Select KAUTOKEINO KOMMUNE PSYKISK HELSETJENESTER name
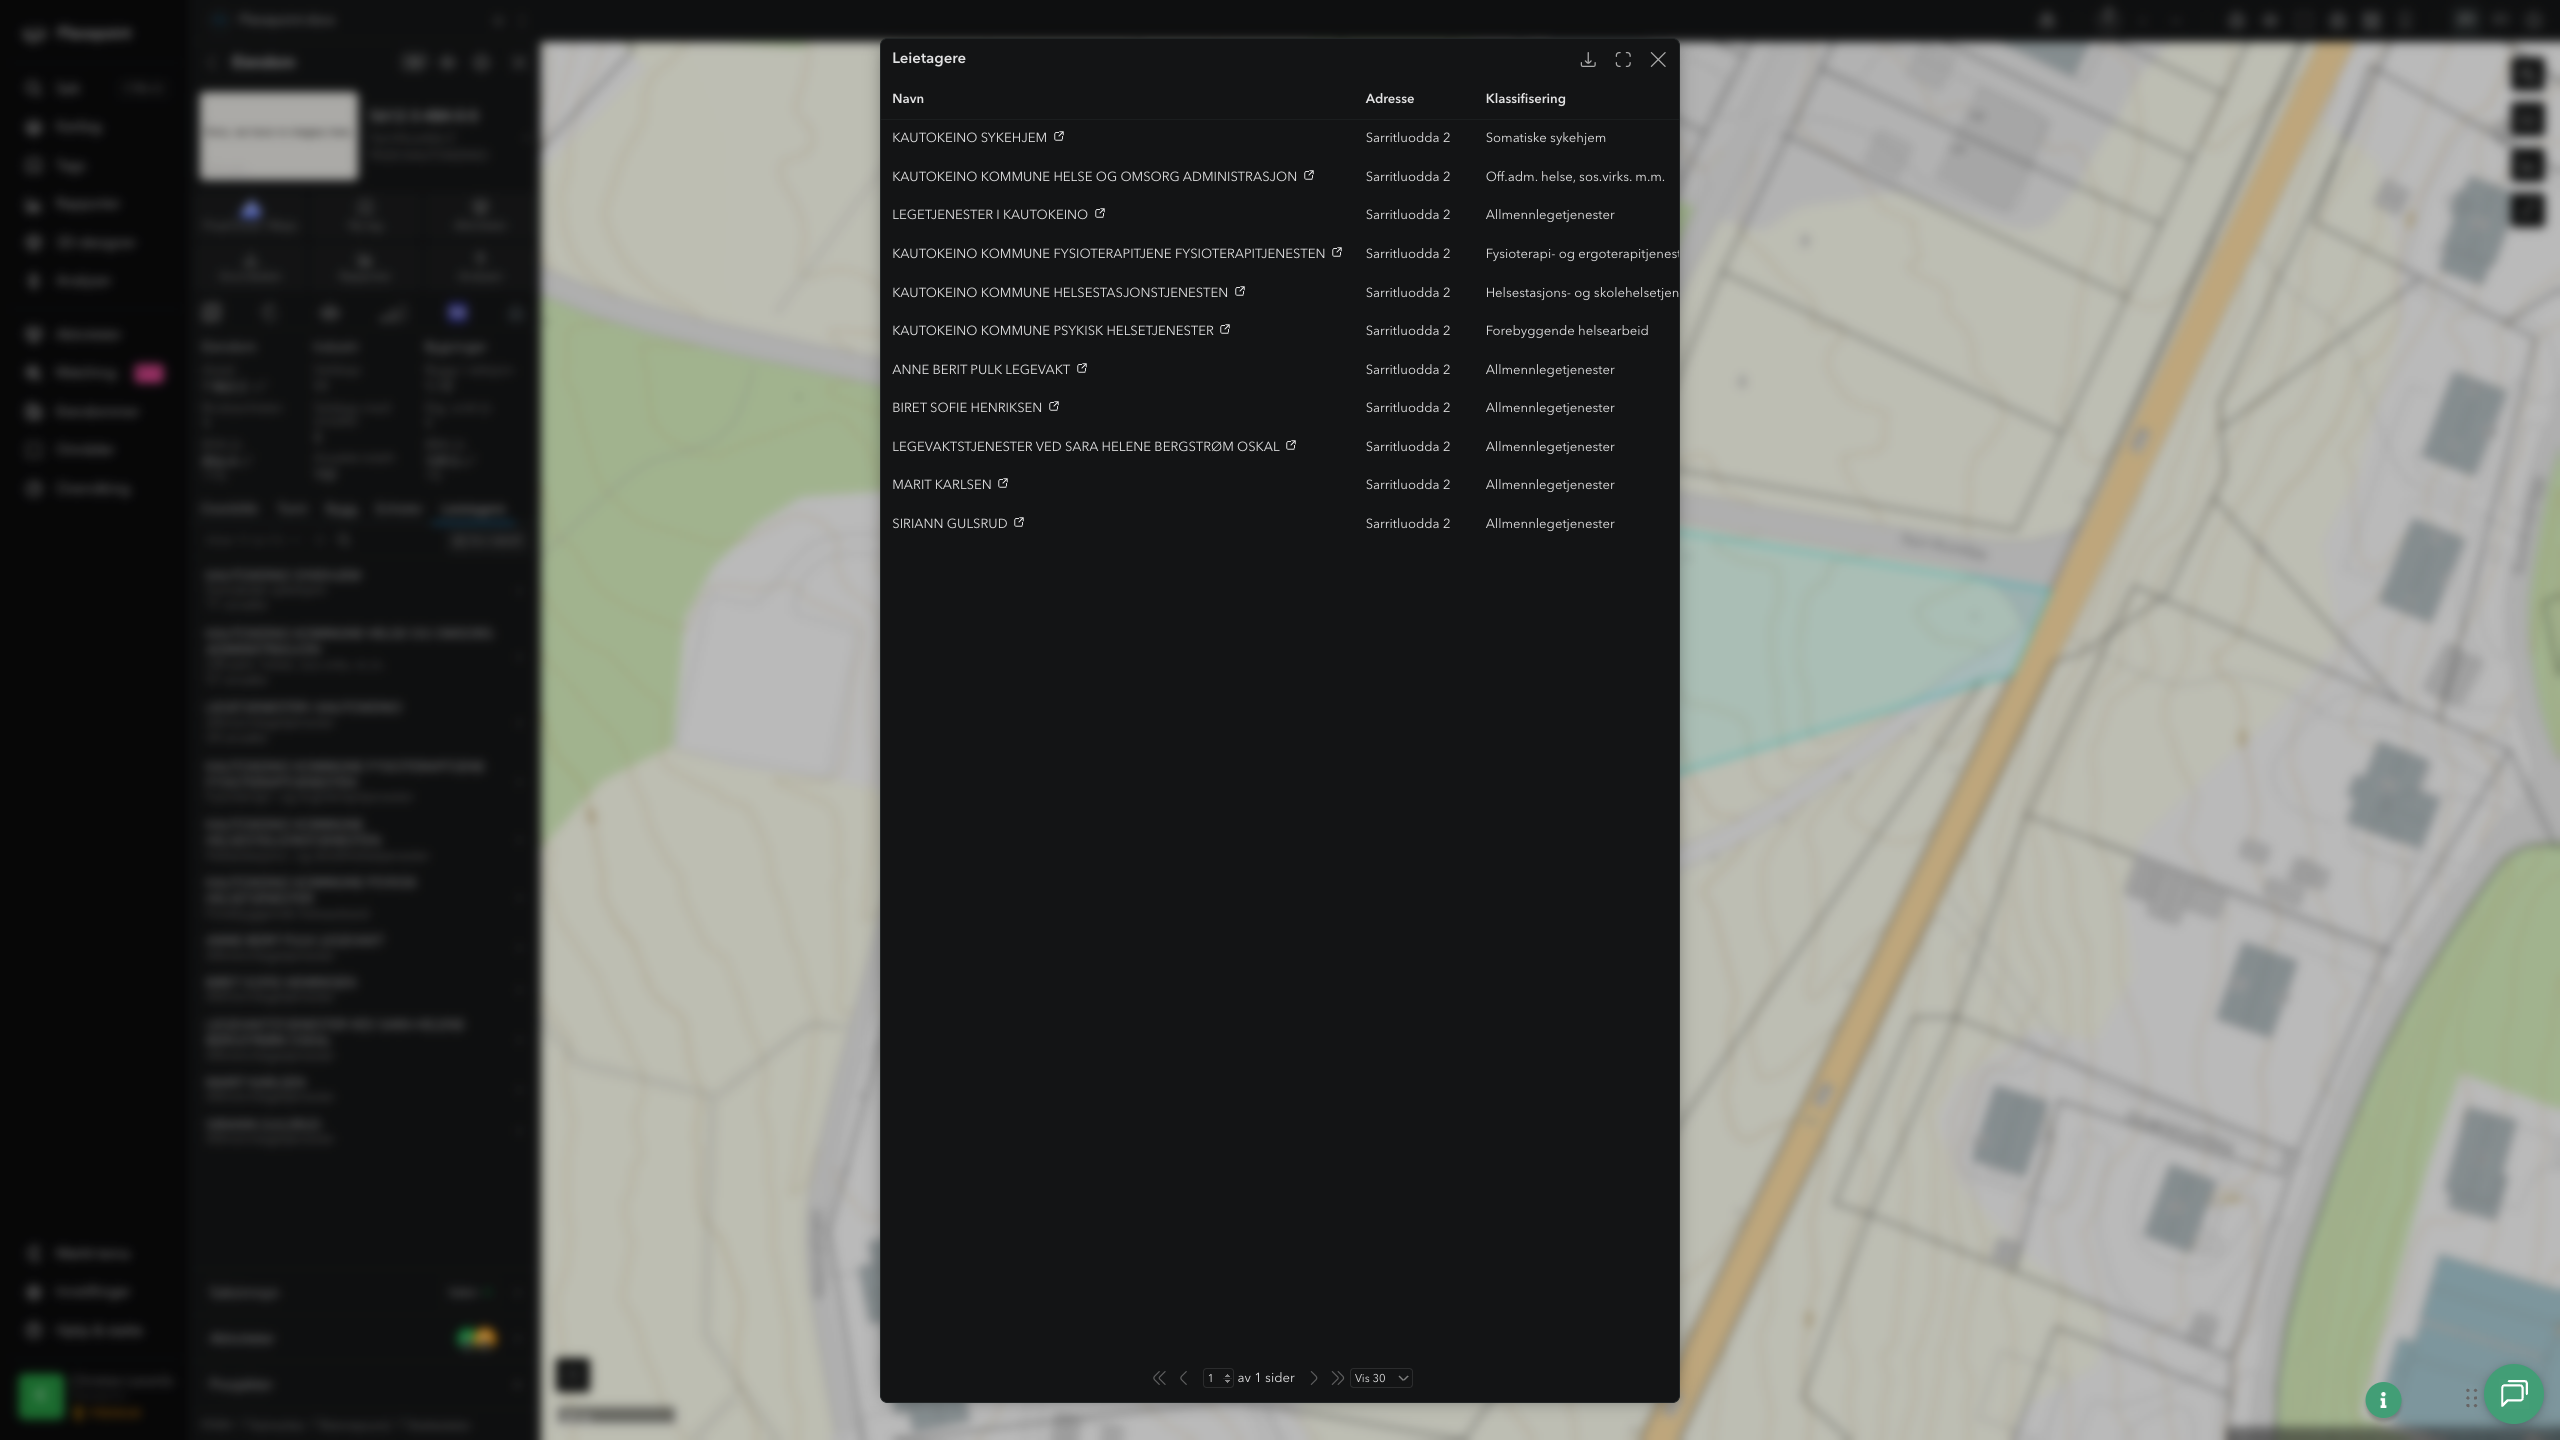This screenshot has height=1440, width=2560. click(x=1053, y=331)
